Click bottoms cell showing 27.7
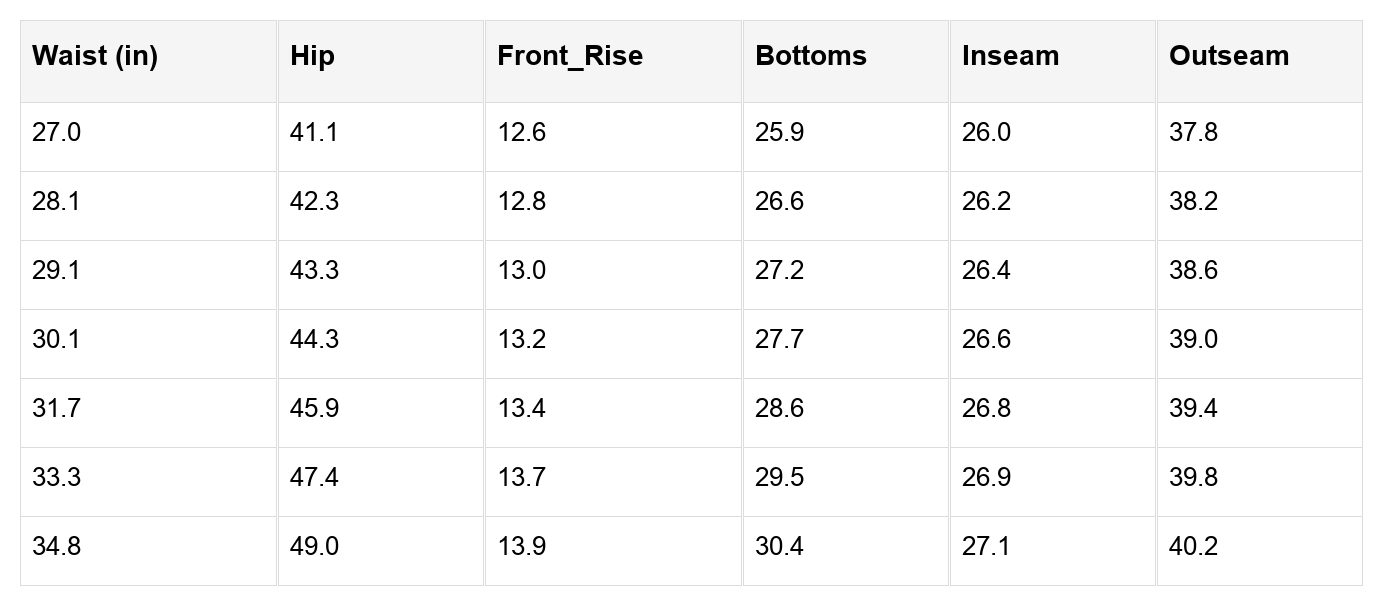This screenshot has width=1382, height=605. [x=846, y=344]
